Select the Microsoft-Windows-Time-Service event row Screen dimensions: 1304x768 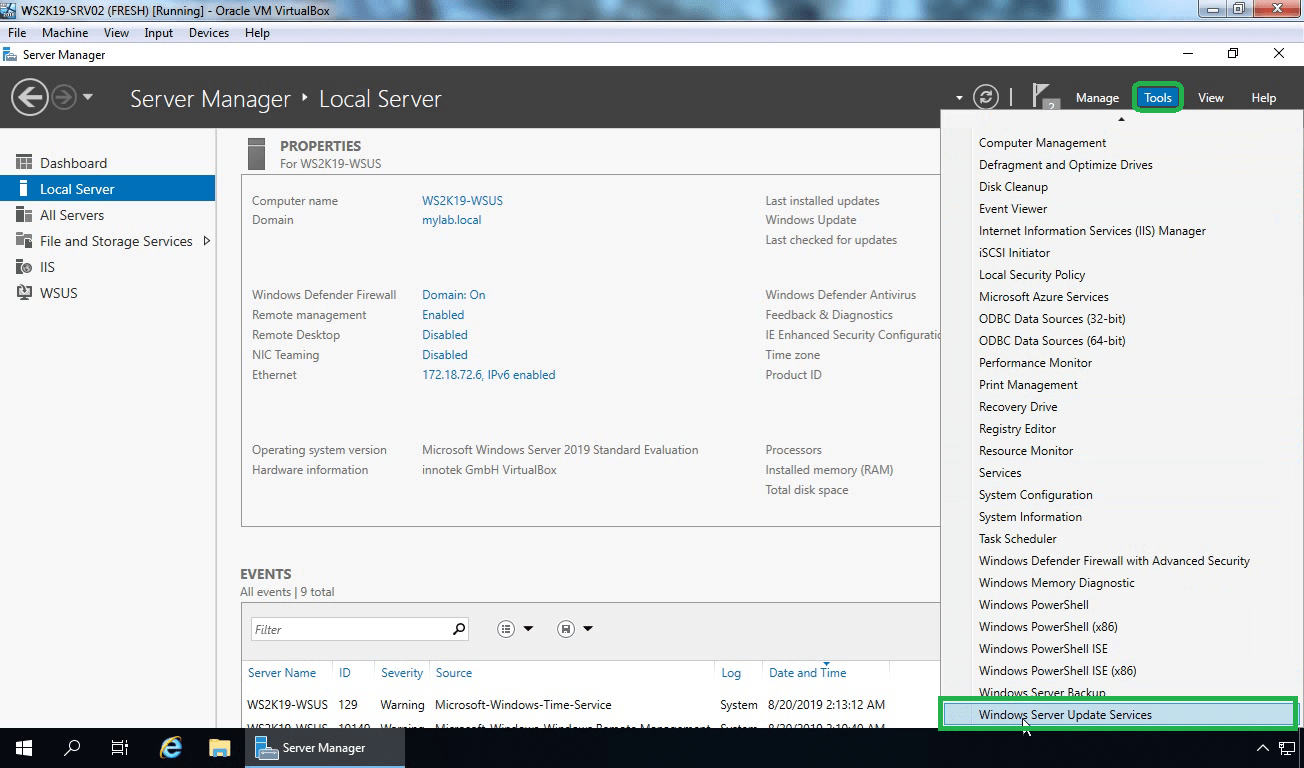point(590,705)
